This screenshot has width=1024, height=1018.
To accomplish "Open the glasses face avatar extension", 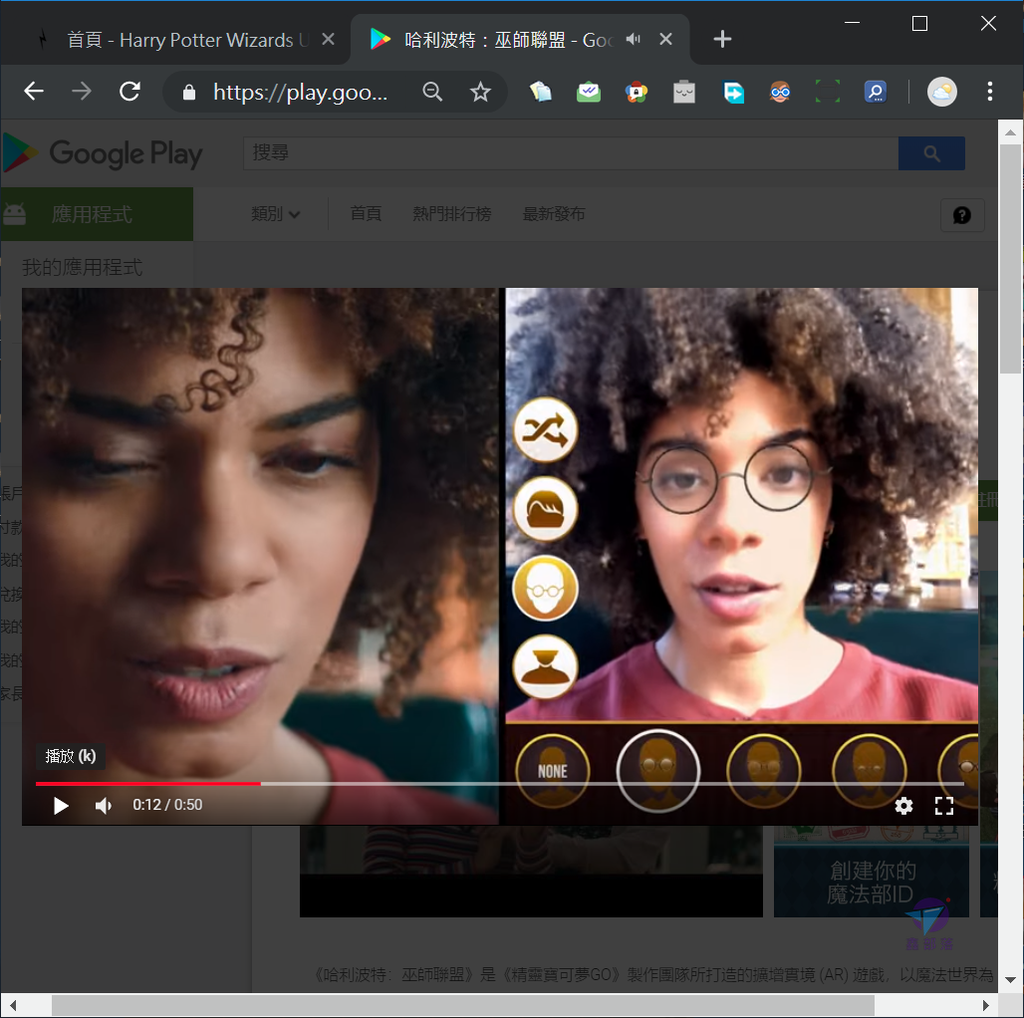I will 780,91.
